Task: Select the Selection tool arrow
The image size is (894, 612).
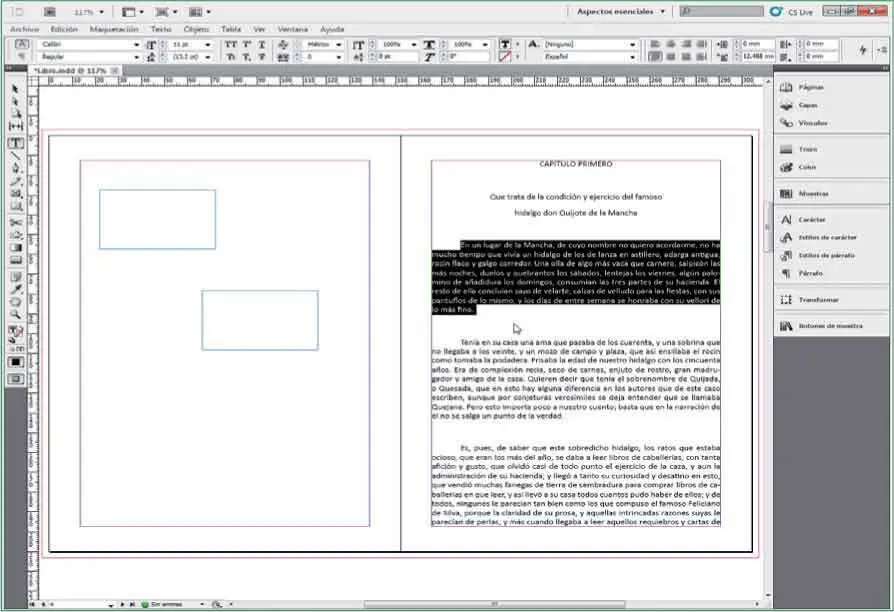Action: coord(15,89)
